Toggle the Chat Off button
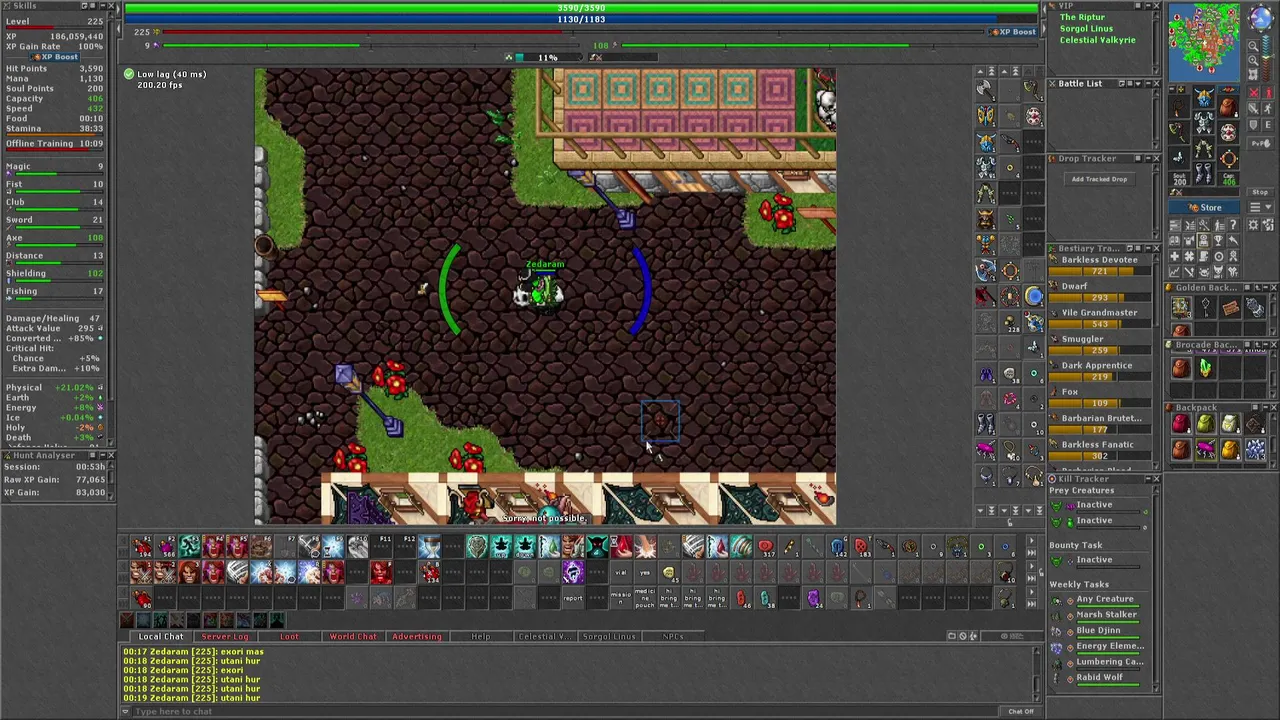The height and width of the screenshot is (720, 1280). pos(1021,711)
